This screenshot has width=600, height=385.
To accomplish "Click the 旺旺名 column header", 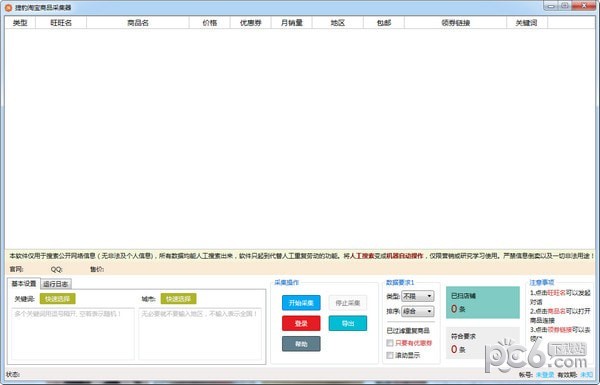I will pos(61,23).
